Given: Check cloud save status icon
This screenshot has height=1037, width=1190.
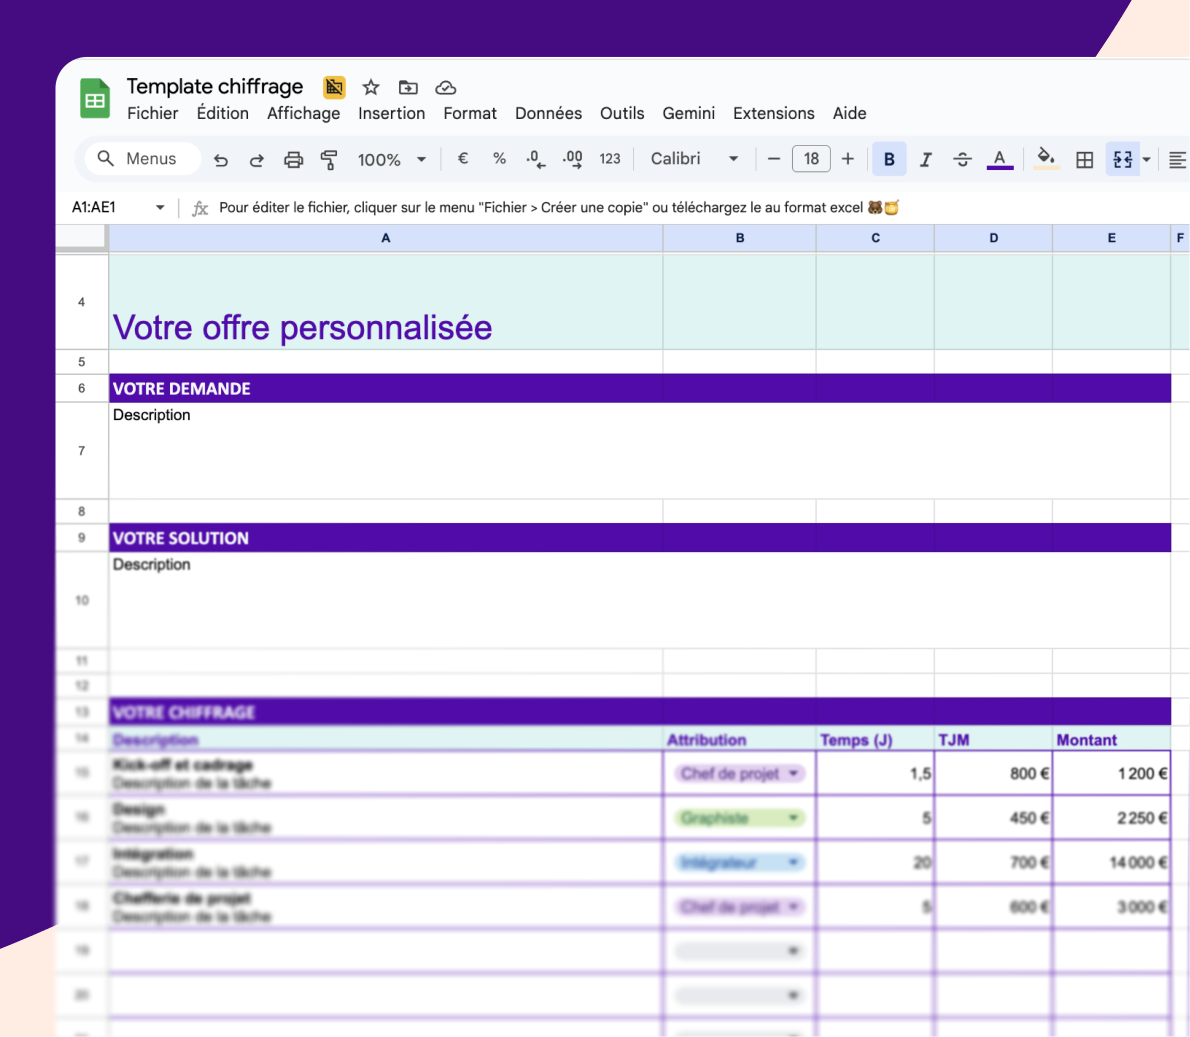Looking at the screenshot, I should pos(445,88).
